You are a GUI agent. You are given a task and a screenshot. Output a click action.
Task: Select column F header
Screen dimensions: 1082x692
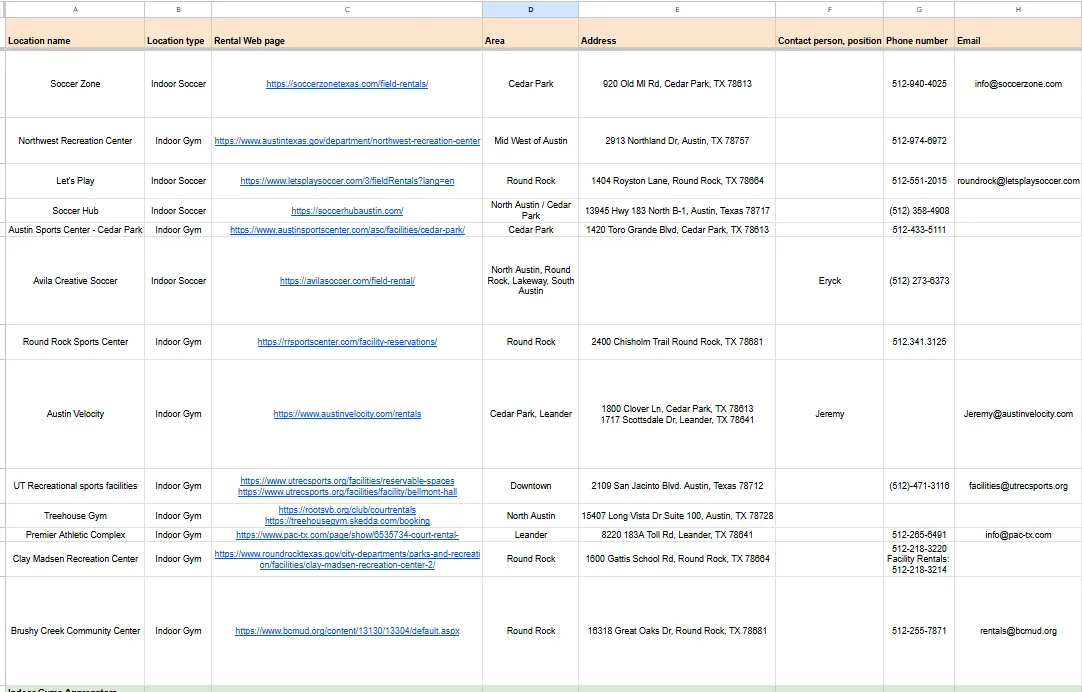coord(829,10)
